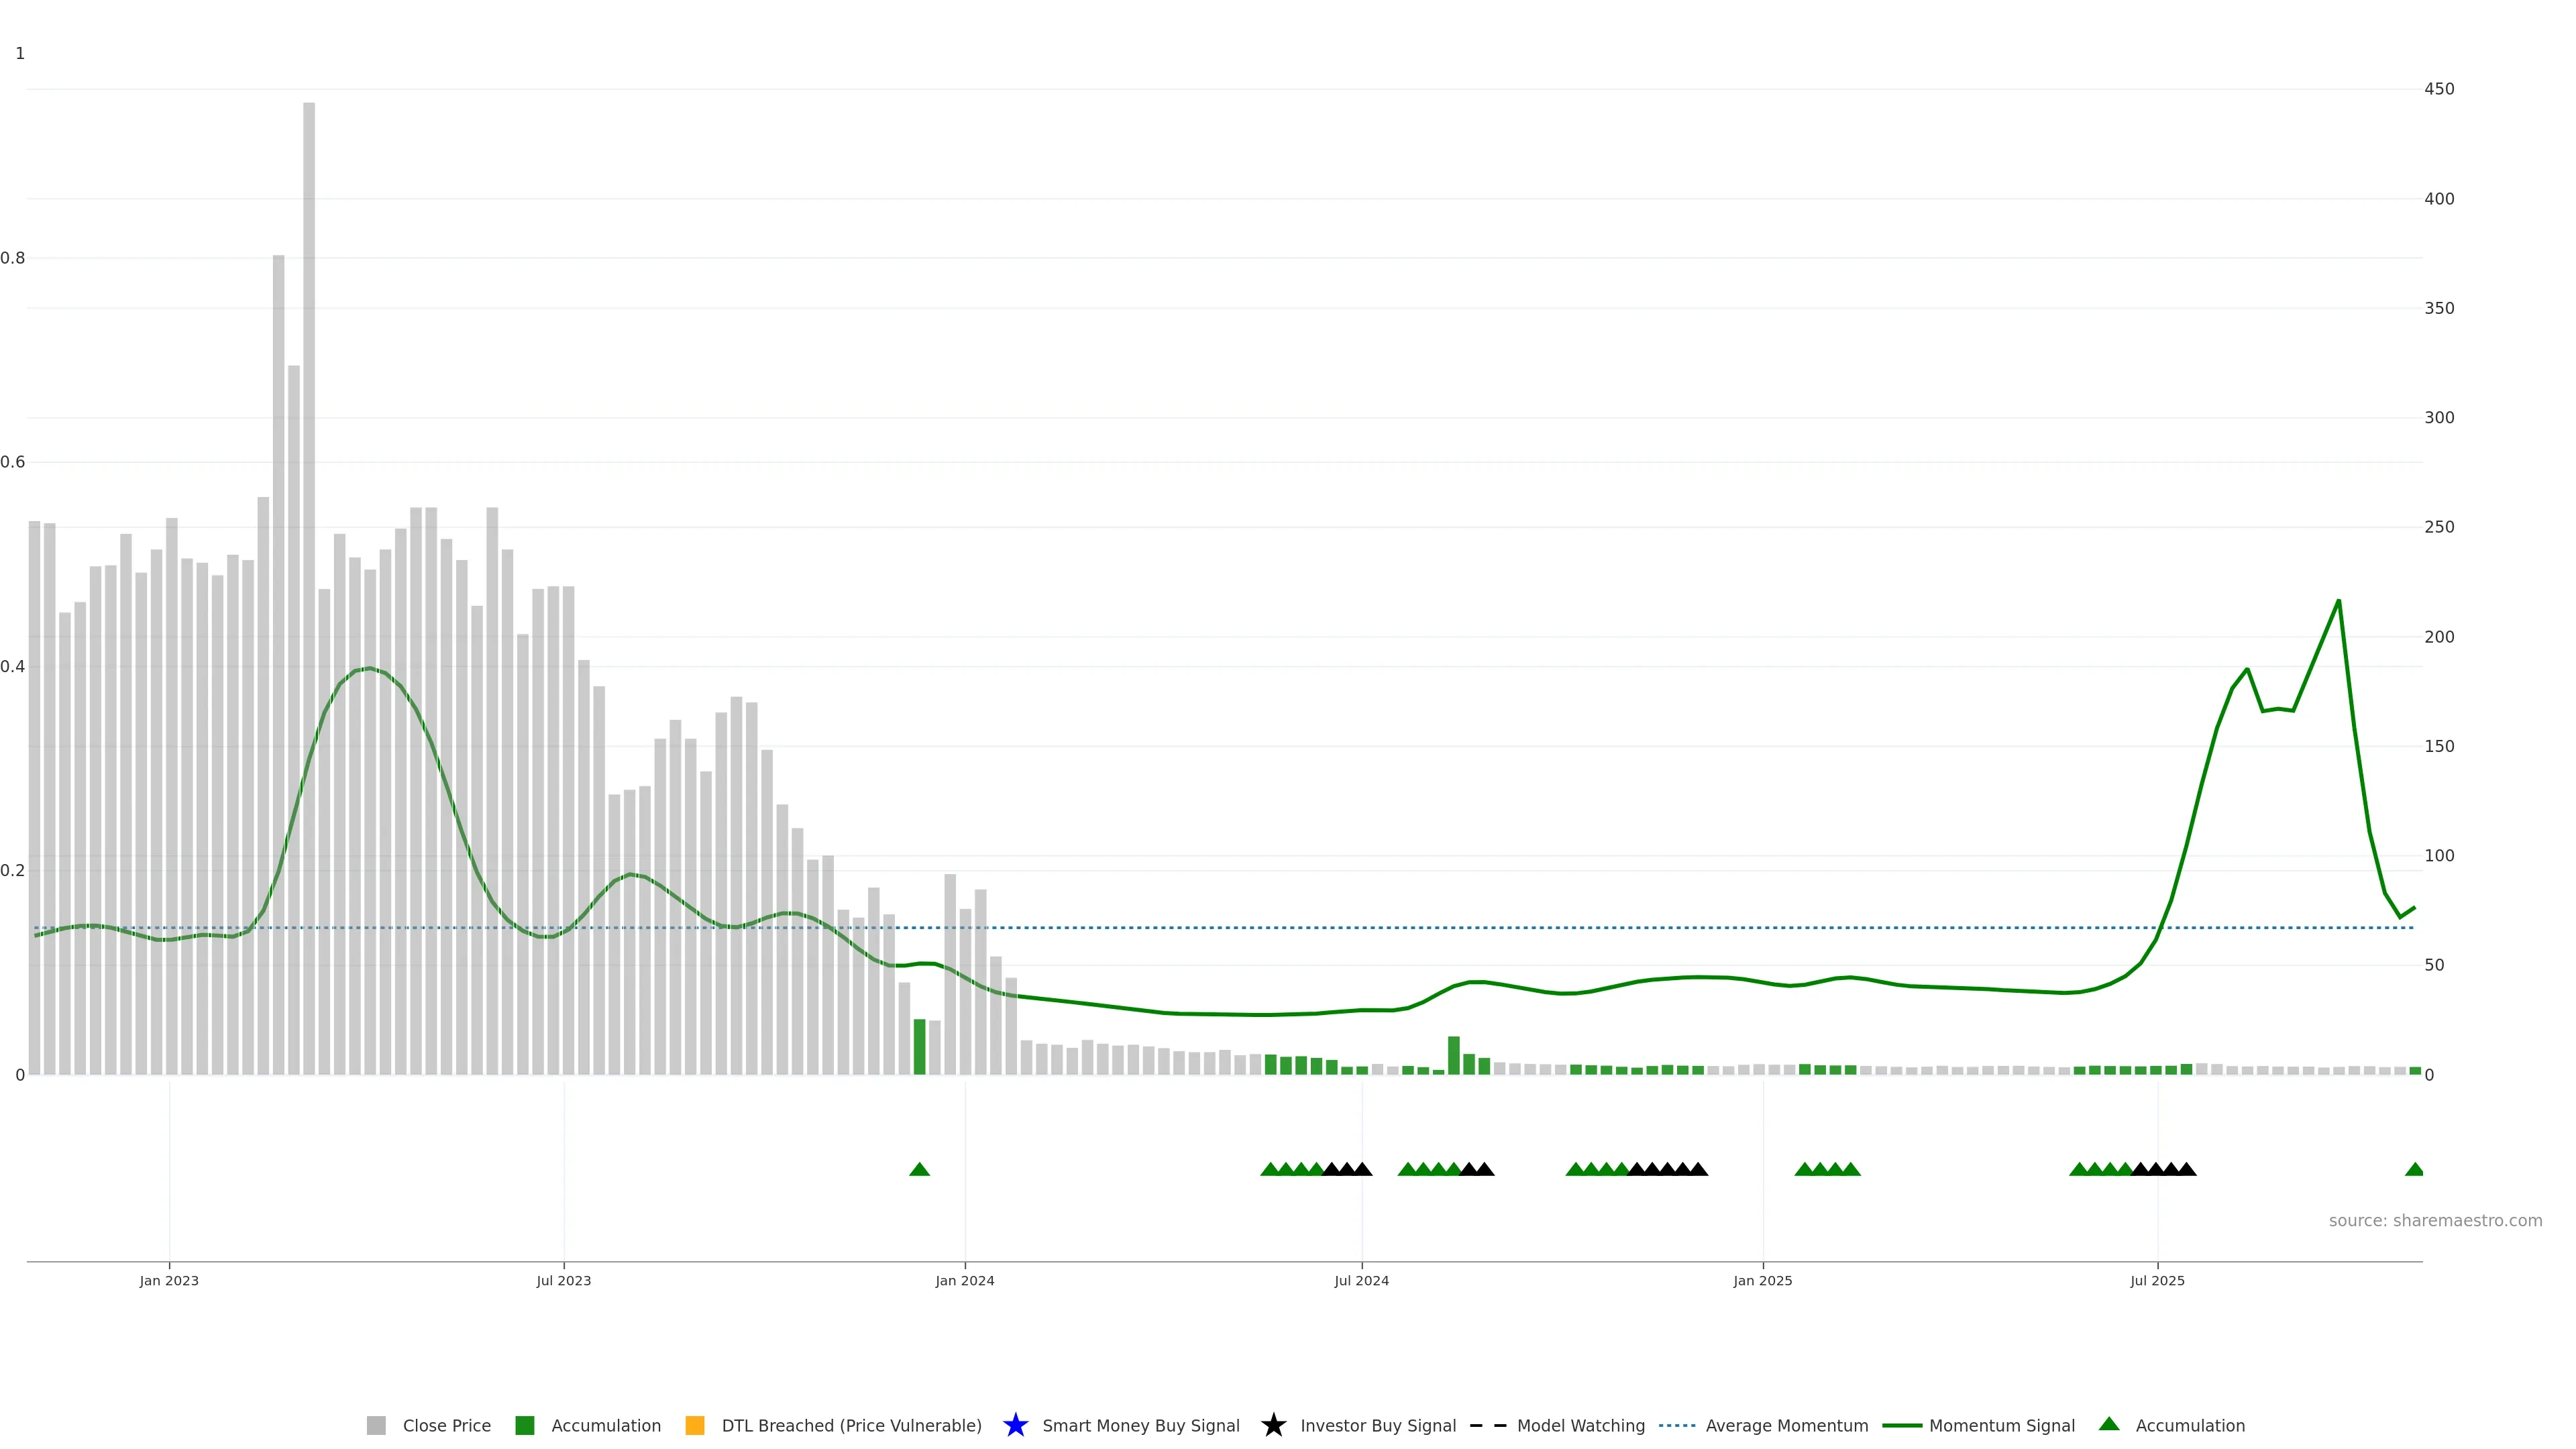Toggle the Investor Buy Signal legend text
The width and height of the screenshot is (2576, 1449).
point(1377,1425)
